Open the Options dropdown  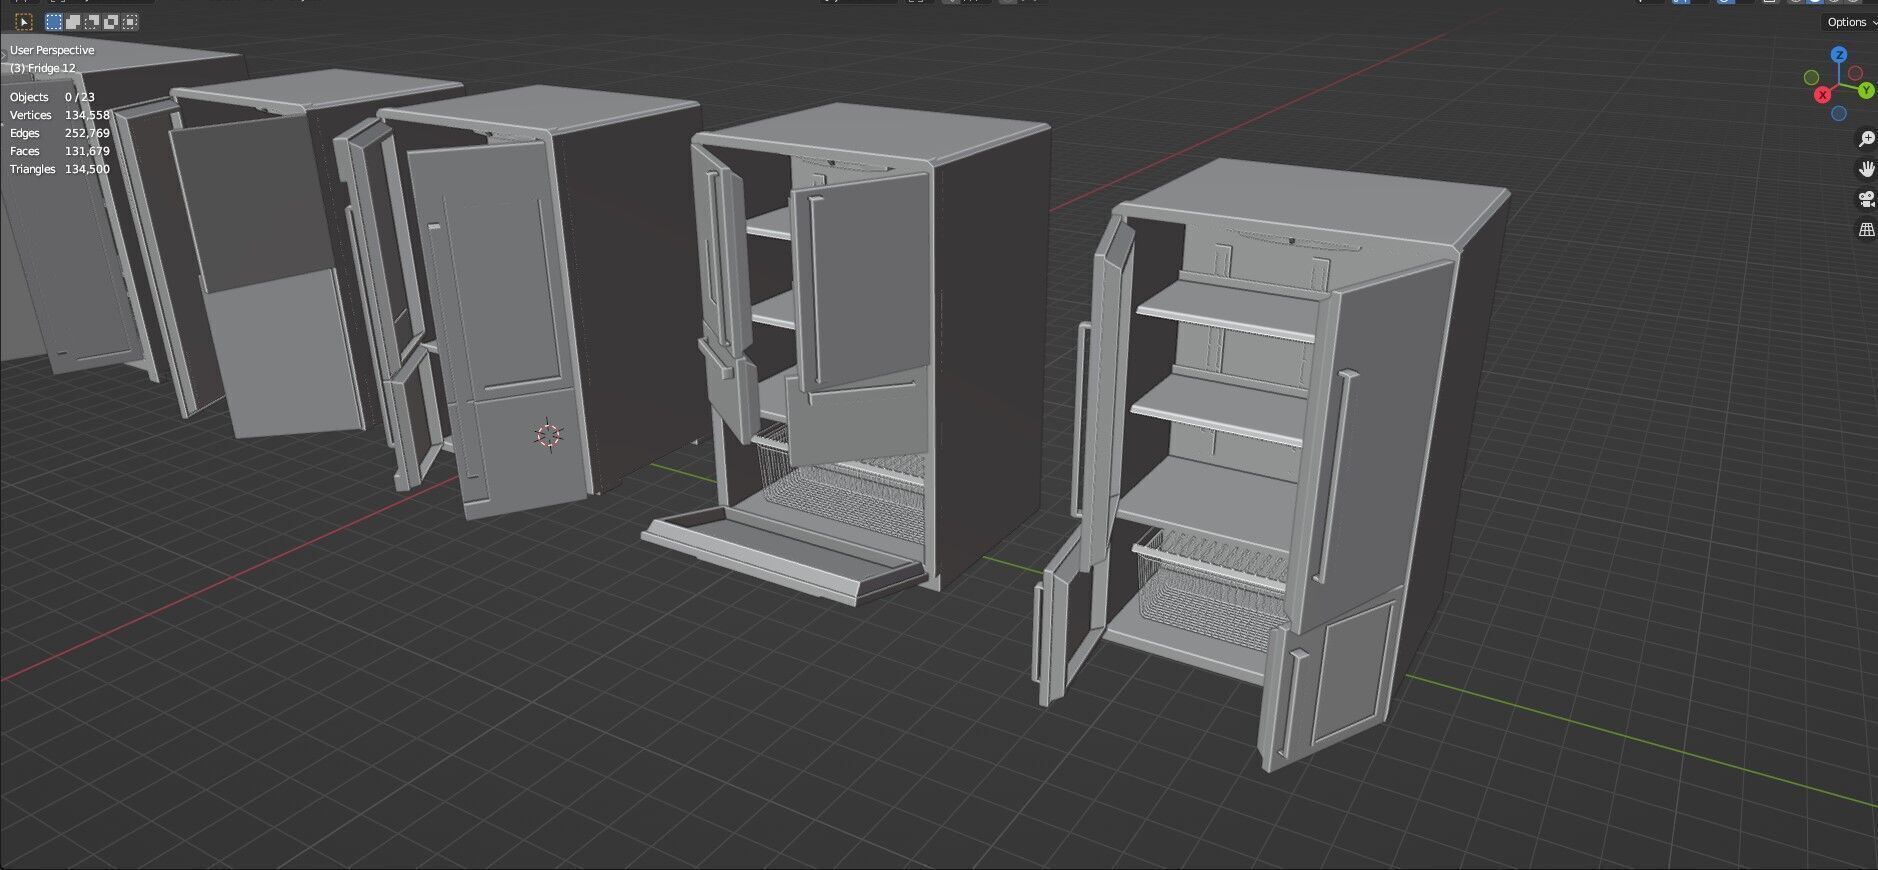click(x=1851, y=22)
